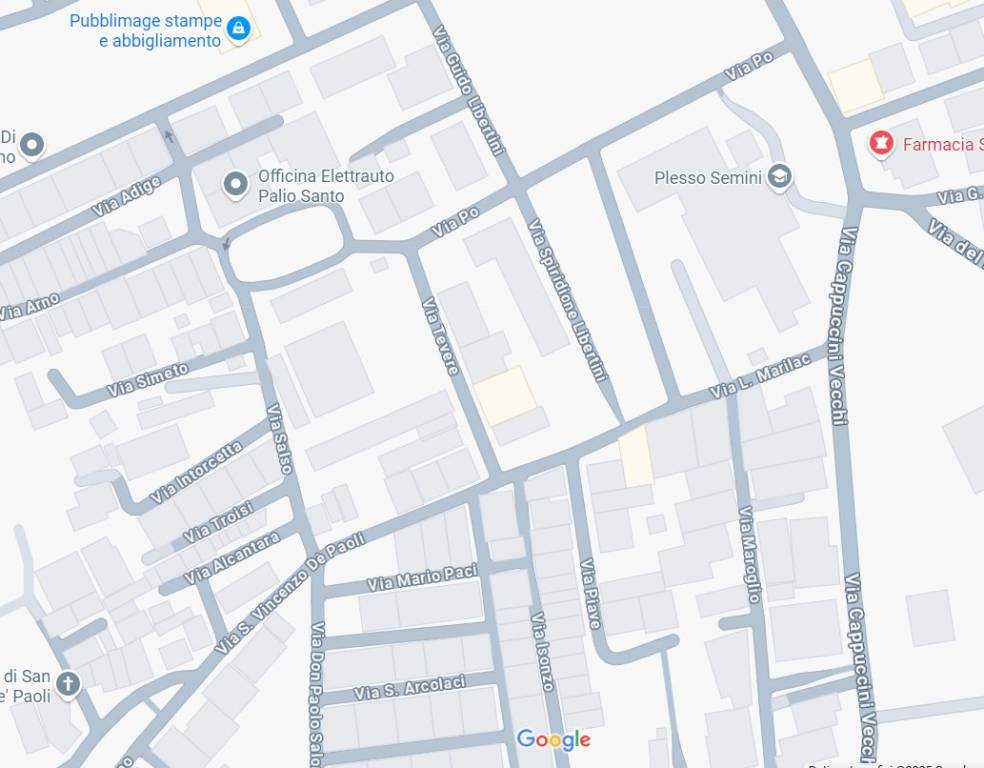This screenshot has height=768, width=984.
Task: Click the Via Tevere street label
Action: pos(441,336)
